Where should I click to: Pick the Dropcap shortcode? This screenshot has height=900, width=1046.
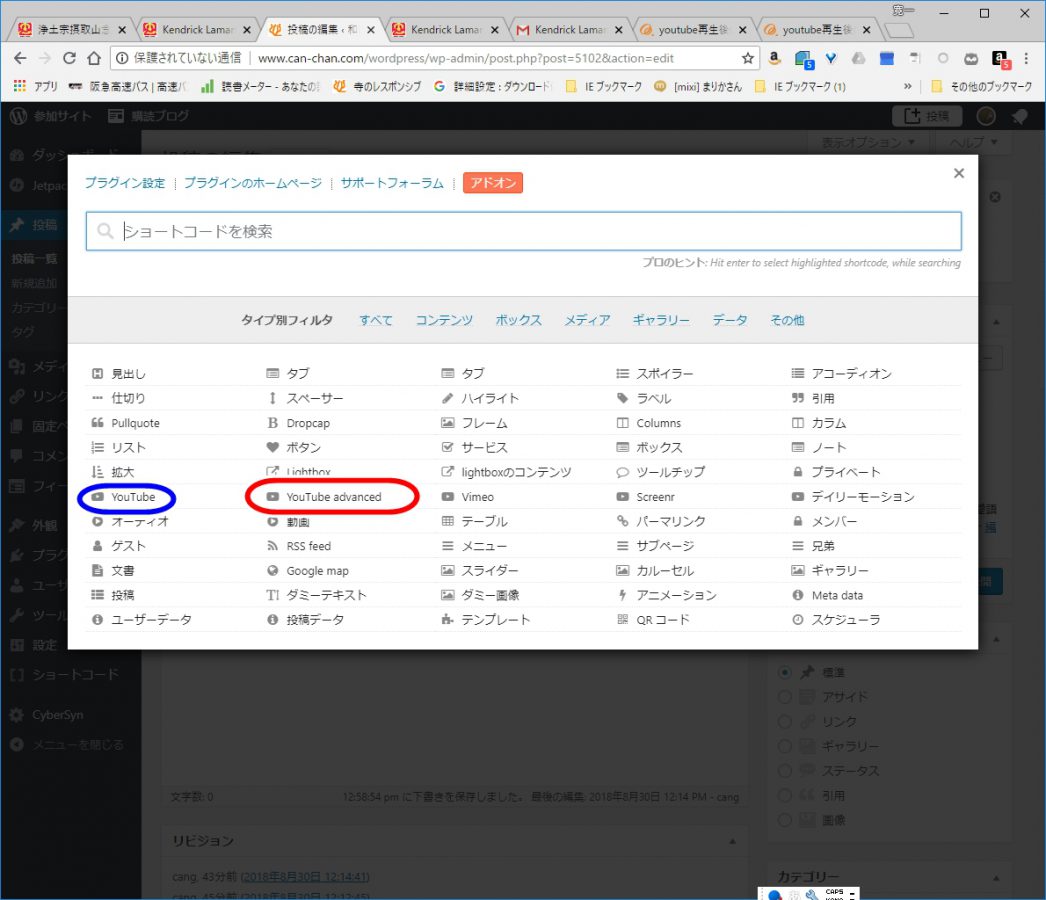coord(298,423)
